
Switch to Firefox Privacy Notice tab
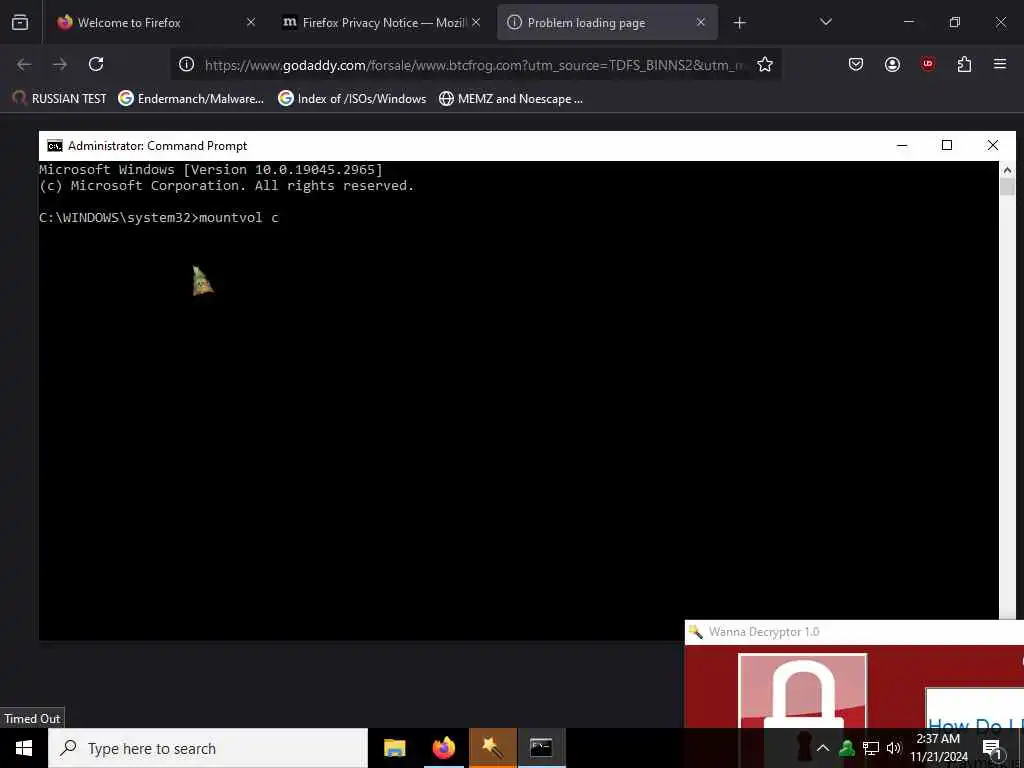pyautogui.click(x=382, y=22)
